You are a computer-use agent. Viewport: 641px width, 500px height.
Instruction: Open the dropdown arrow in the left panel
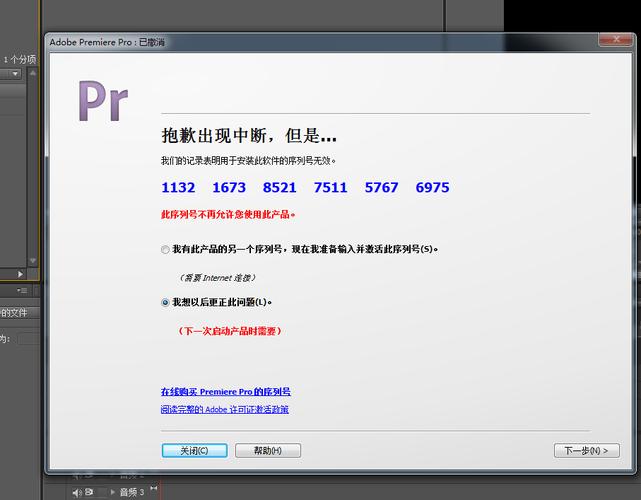tap(15, 74)
